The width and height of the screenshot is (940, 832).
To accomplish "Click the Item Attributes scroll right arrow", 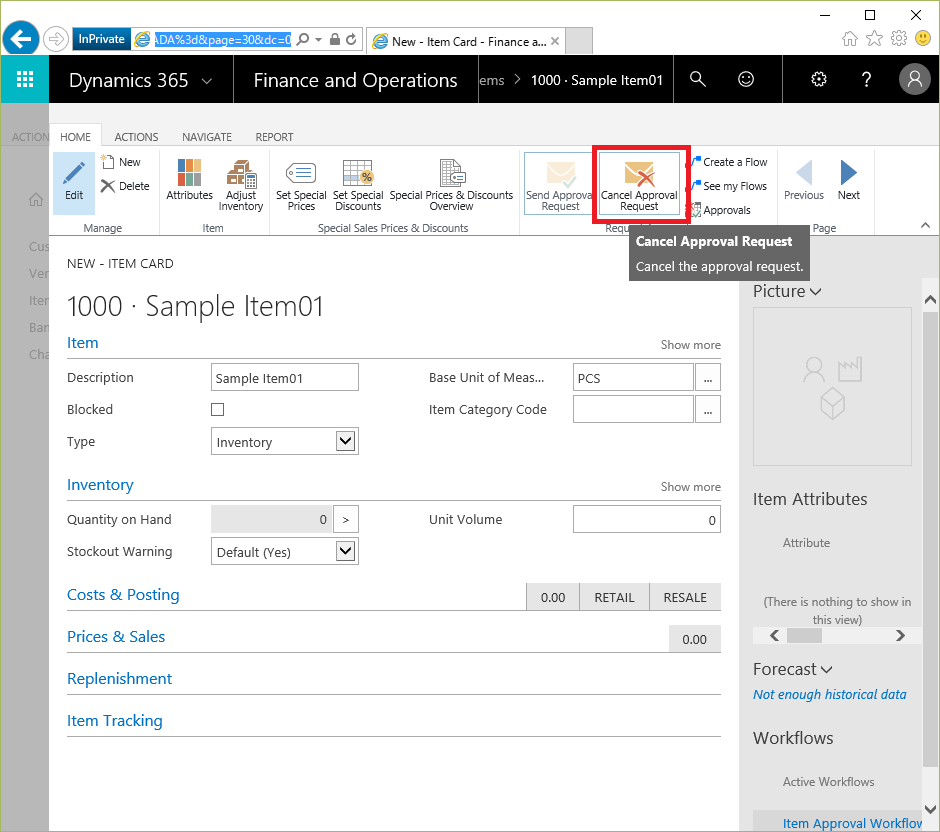I will (900, 635).
